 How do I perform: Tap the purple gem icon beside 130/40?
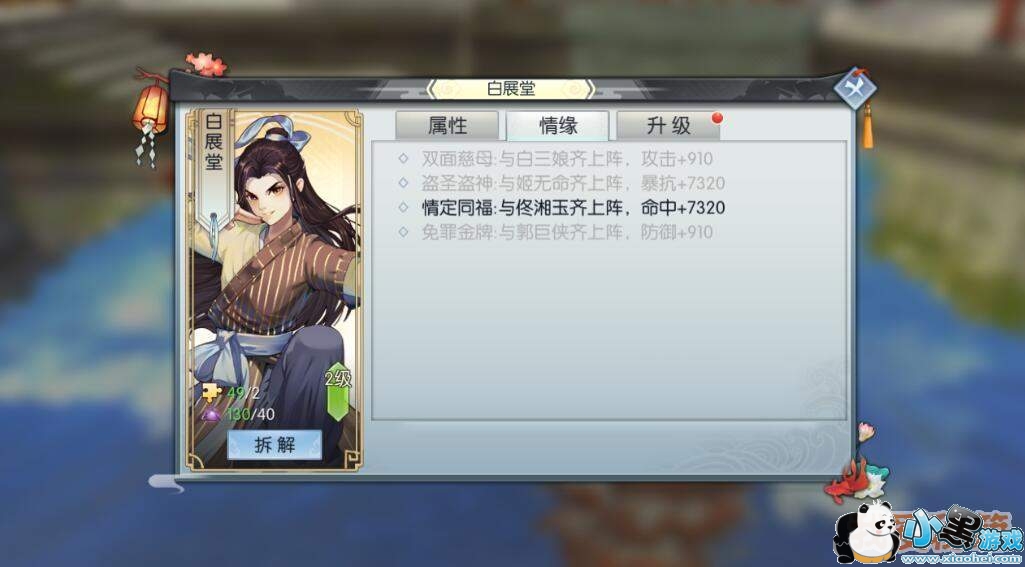pyautogui.click(x=212, y=413)
